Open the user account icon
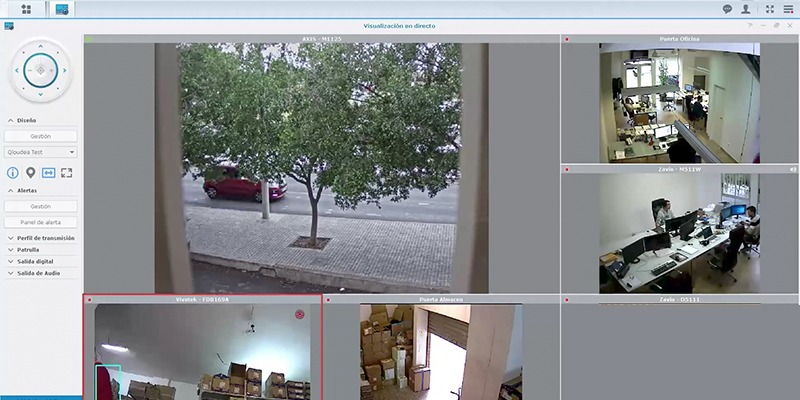This screenshot has height=400, width=800. pyautogui.click(x=745, y=9)
